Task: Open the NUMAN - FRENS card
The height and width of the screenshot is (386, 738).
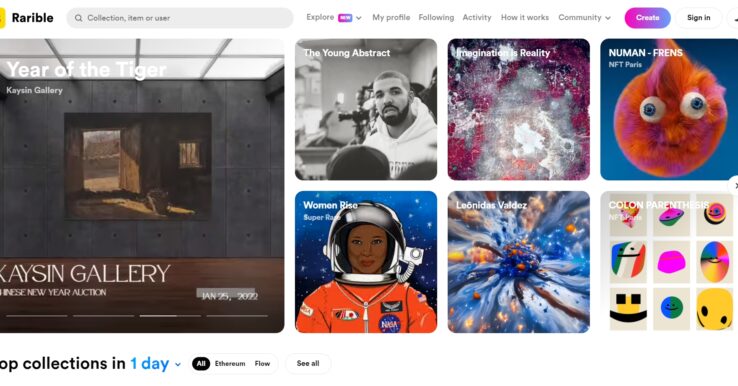Action: (x=669, y=109)
